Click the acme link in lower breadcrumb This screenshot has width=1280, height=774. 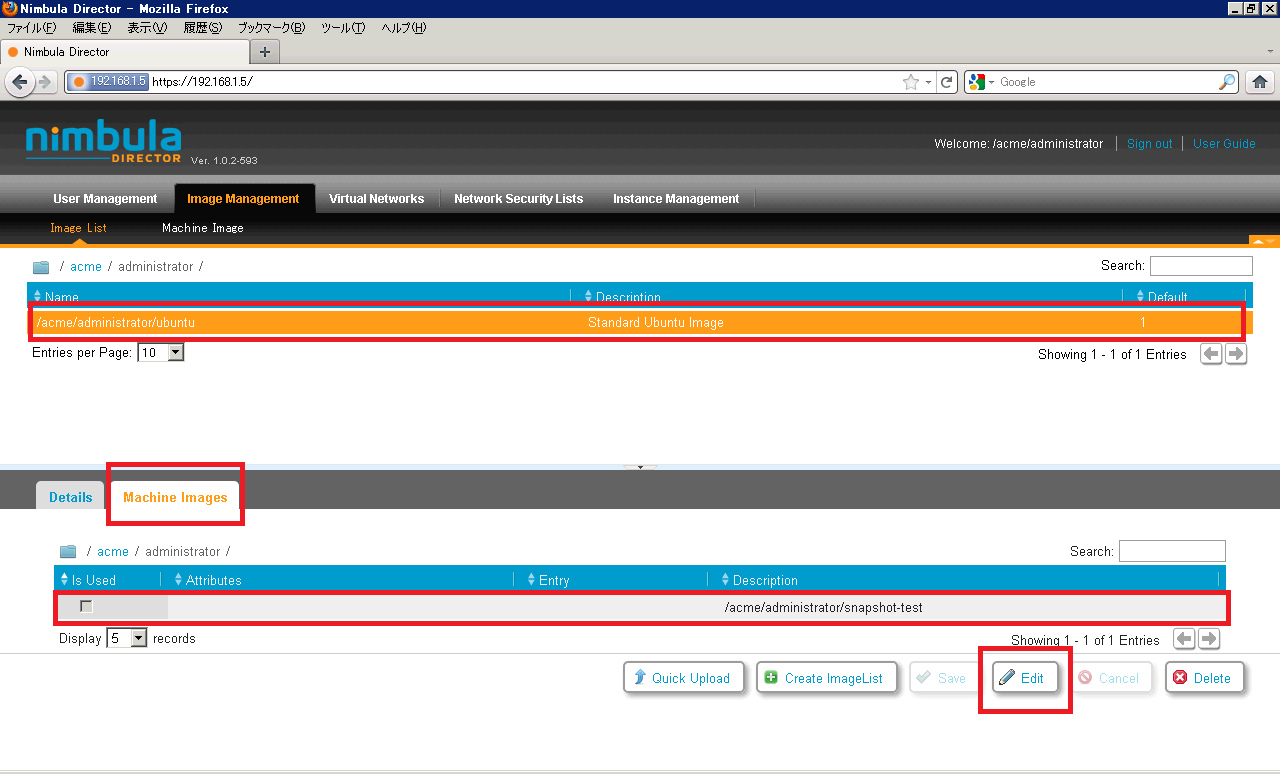tap(113, 552)
